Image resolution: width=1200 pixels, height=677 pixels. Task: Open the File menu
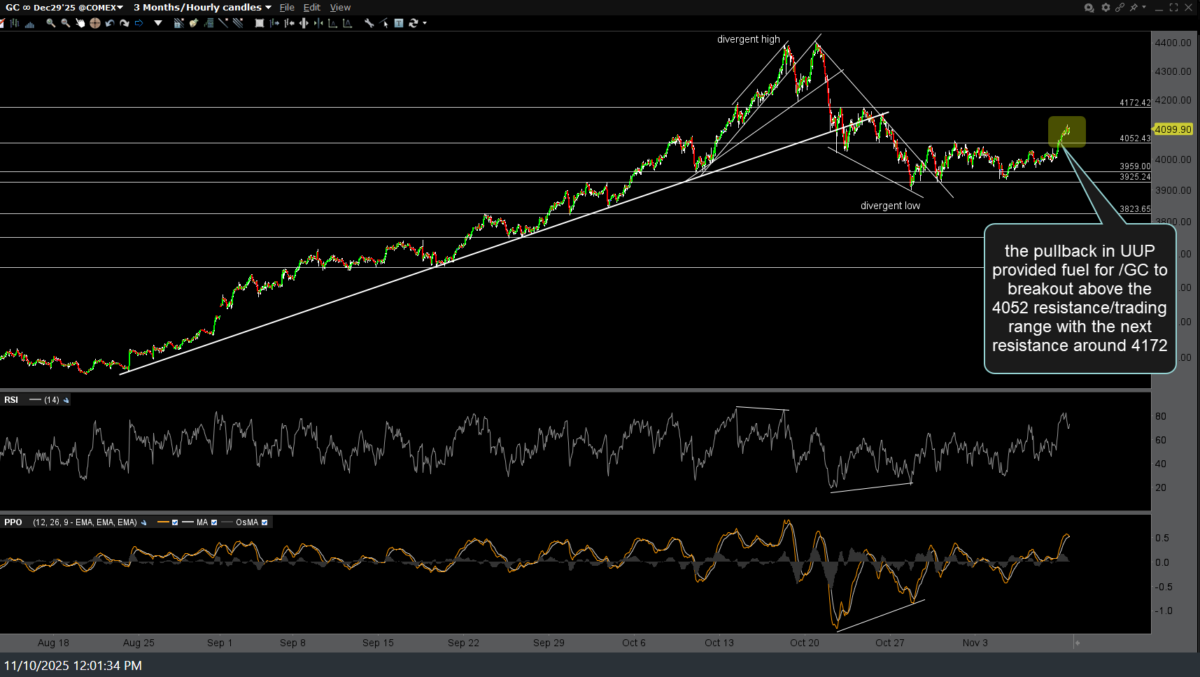click(x=285, y=7)
